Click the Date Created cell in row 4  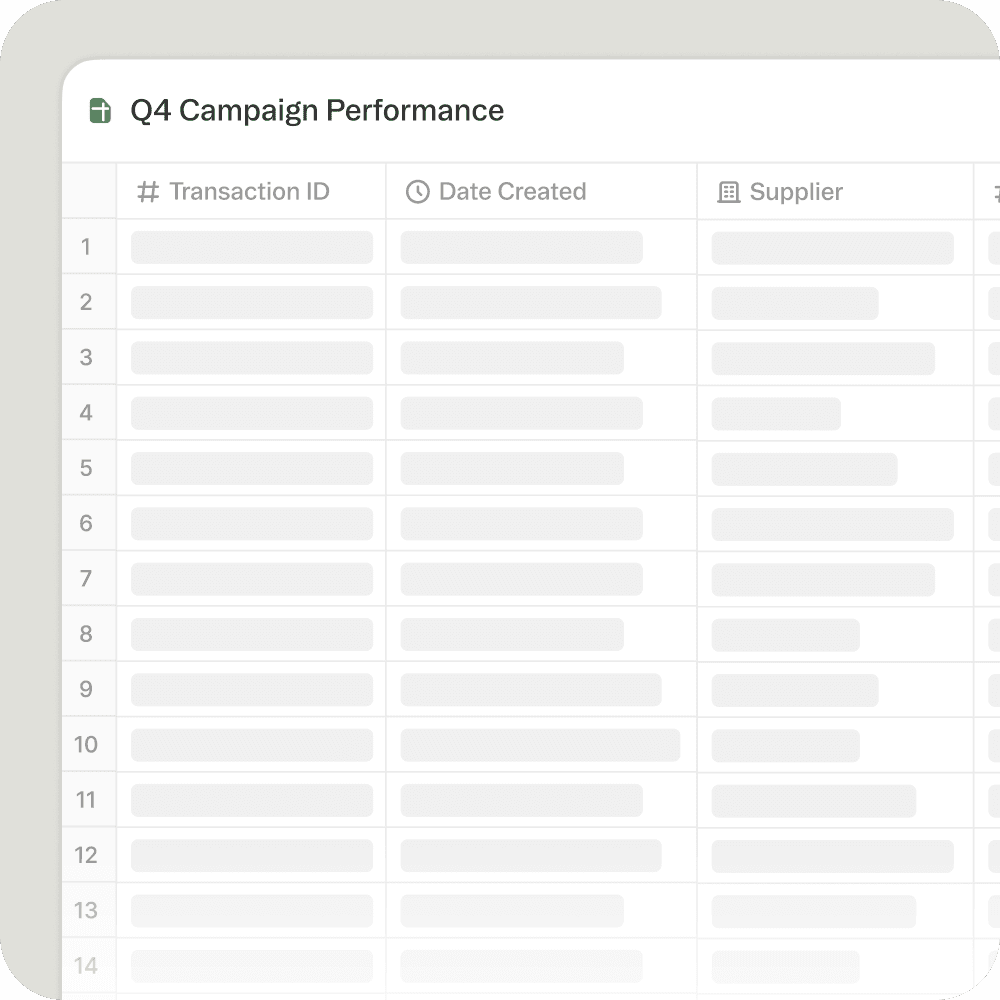pyautogui.click(x=541, y=413)
